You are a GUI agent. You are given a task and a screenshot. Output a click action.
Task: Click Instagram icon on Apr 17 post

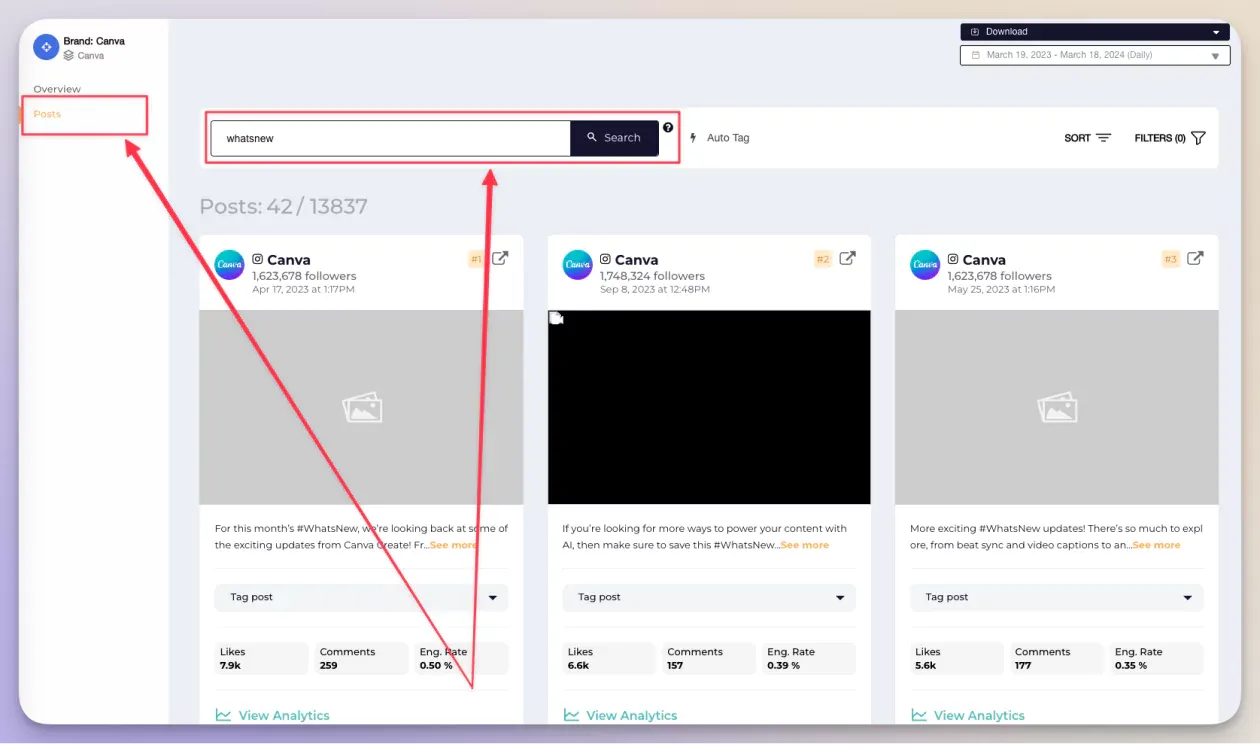258,259
